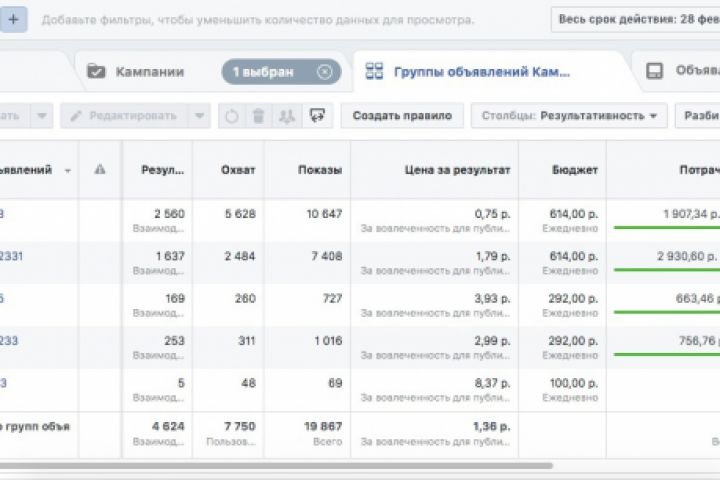Click the 10 647 impressions cell

click(x=324, y=214)
